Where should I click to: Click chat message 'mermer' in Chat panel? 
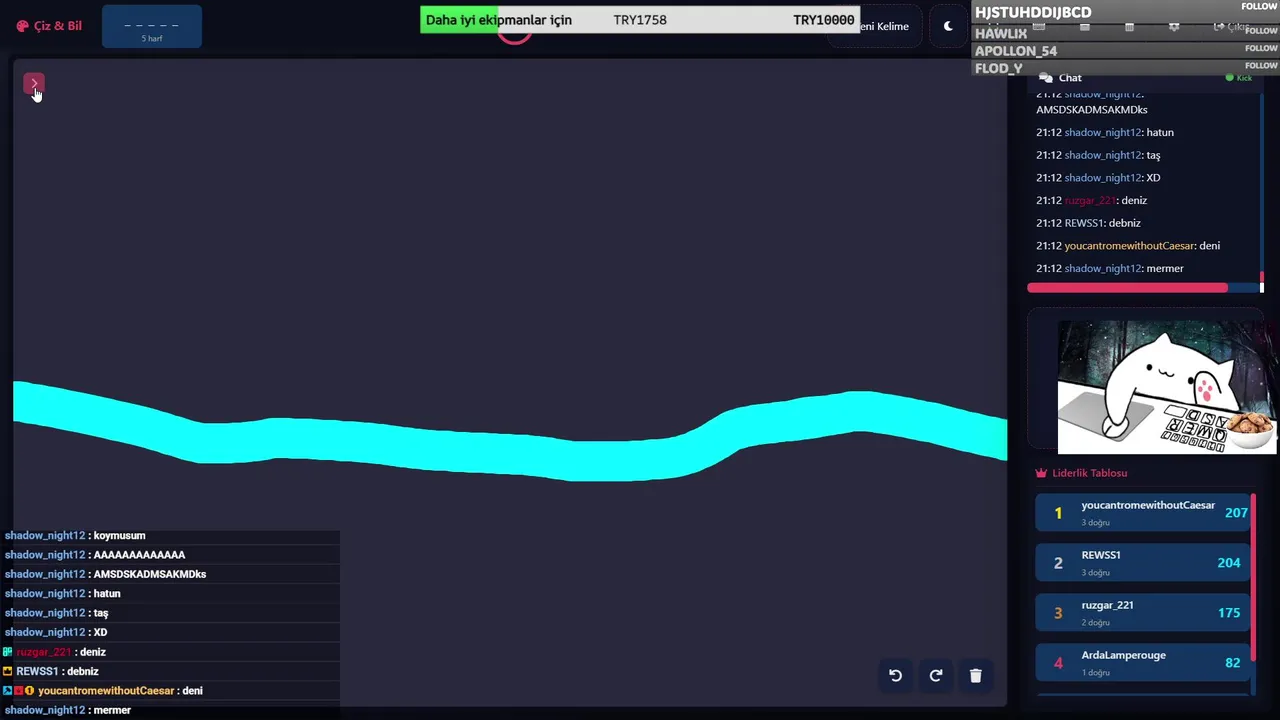[1110, 268]
